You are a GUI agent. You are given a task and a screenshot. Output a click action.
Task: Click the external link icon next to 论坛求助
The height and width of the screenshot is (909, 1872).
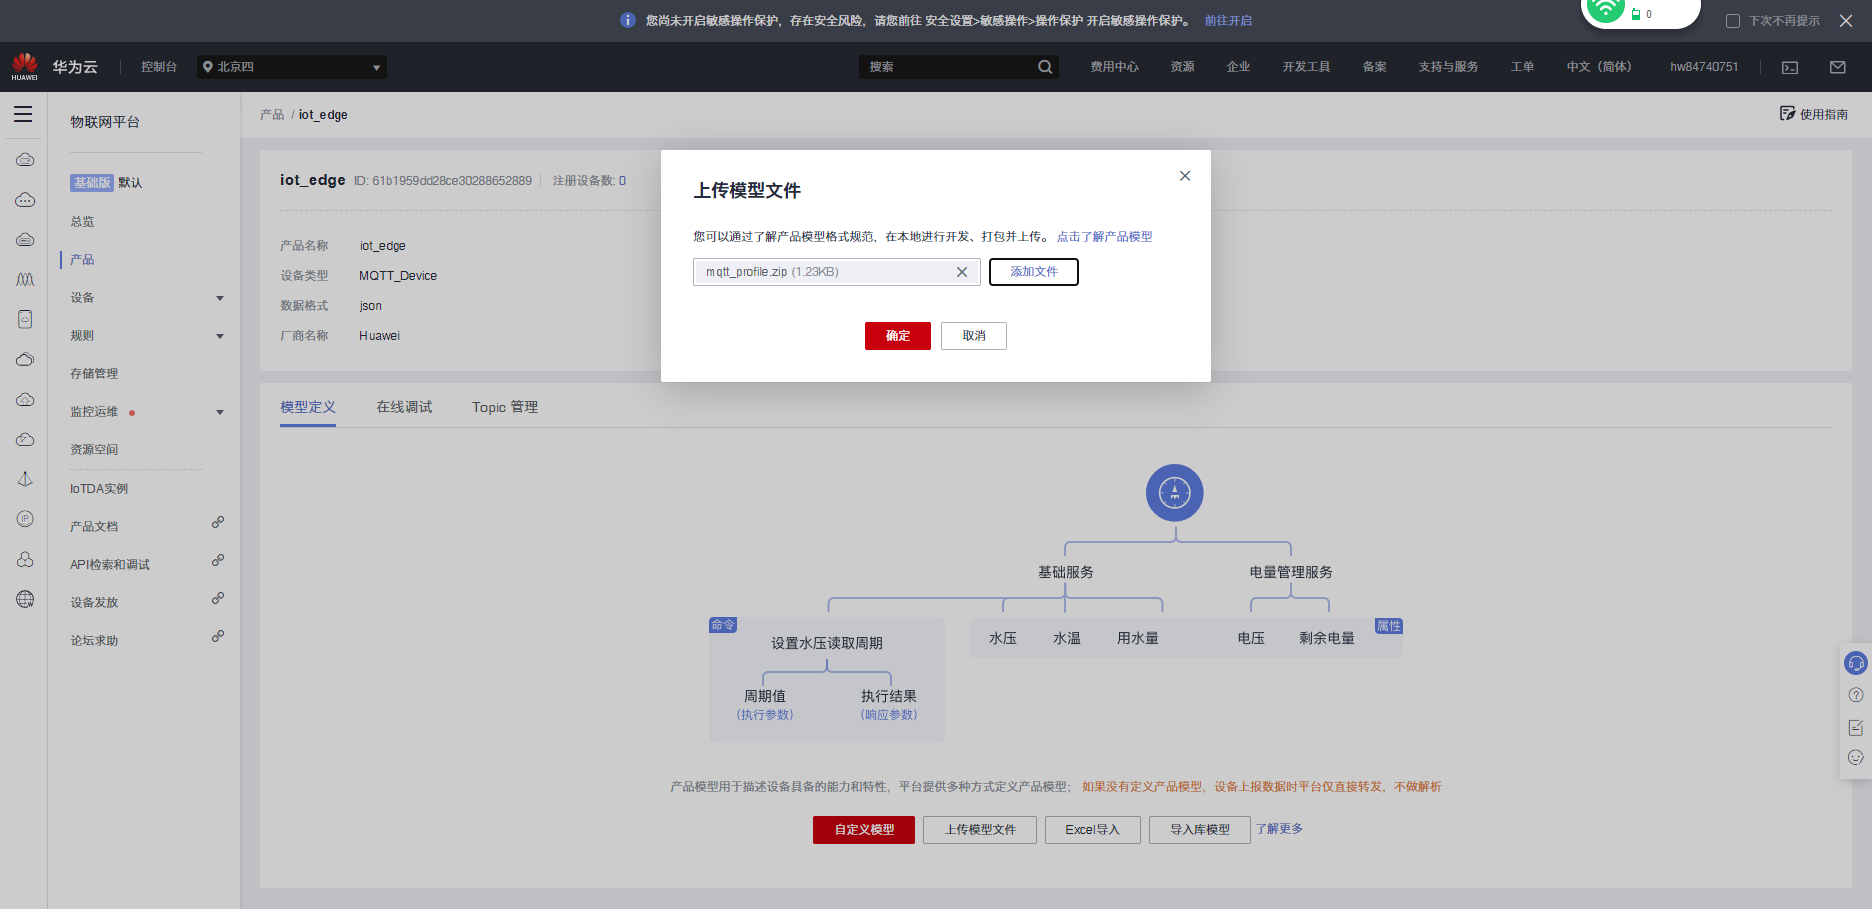click(218, 636)
